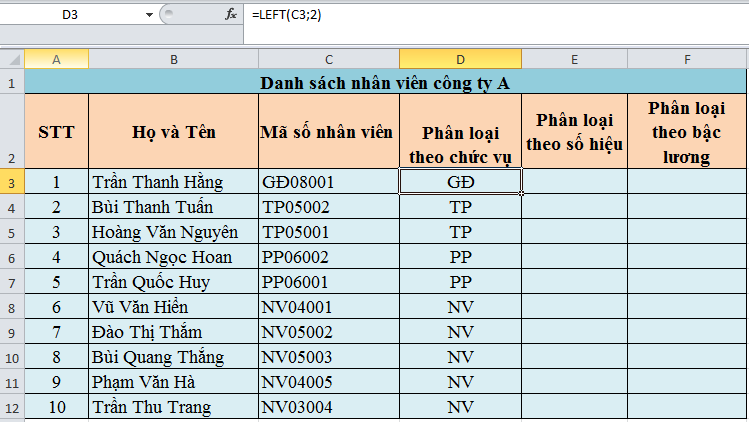Click cell 'Trần Thu Trang'
749x422 pixels.
(x=173, y=407)
